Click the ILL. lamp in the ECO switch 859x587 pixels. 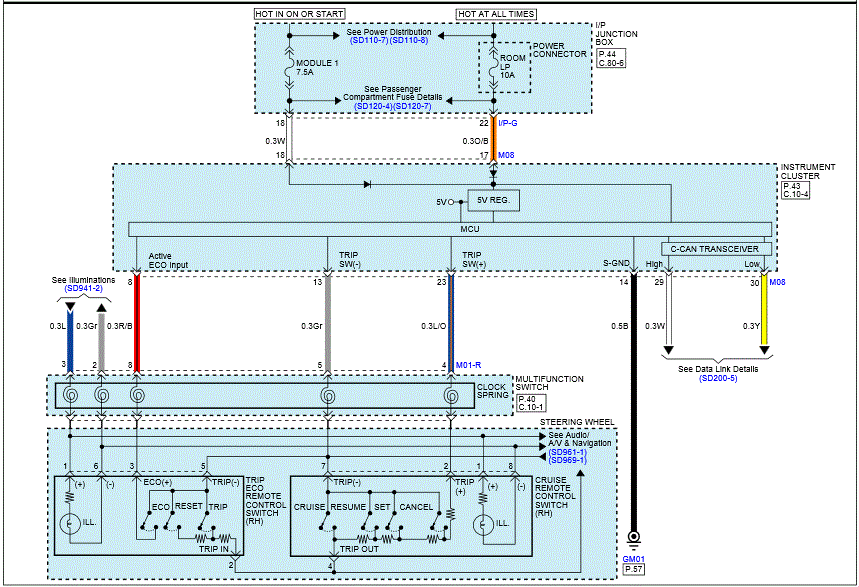tap(71, 522)
